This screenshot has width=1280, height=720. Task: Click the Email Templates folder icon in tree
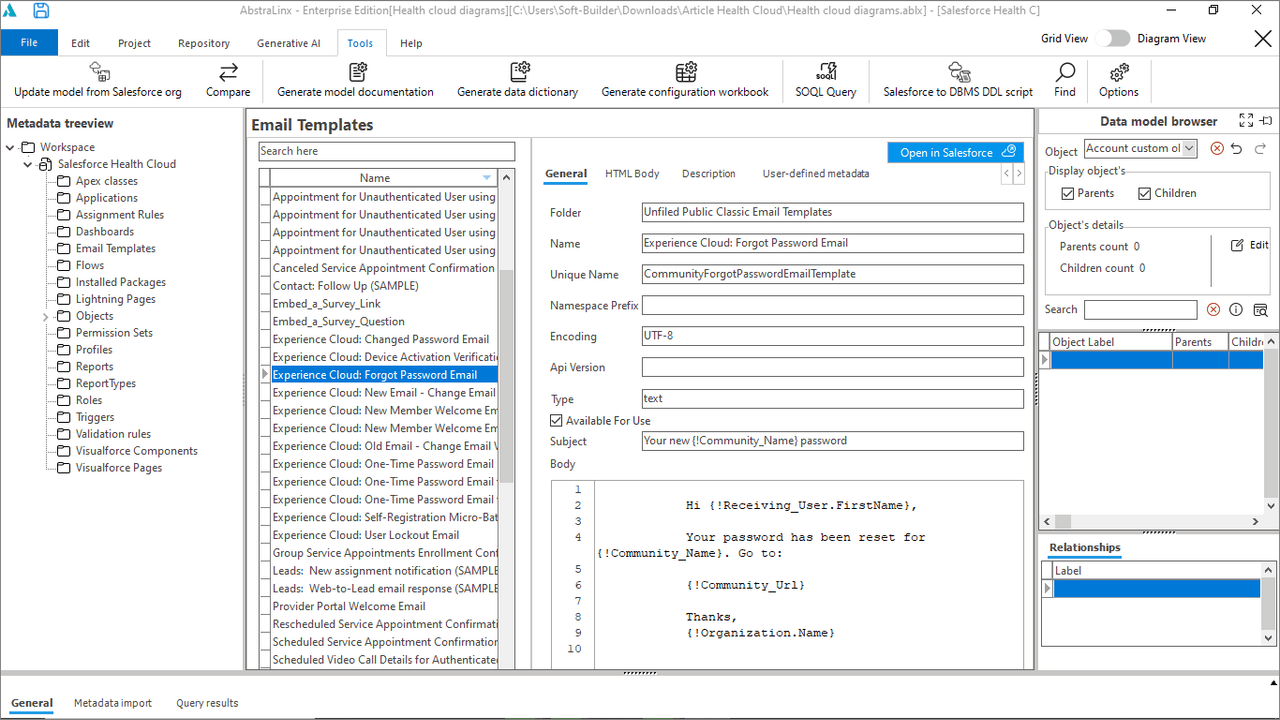click(64, 248)
